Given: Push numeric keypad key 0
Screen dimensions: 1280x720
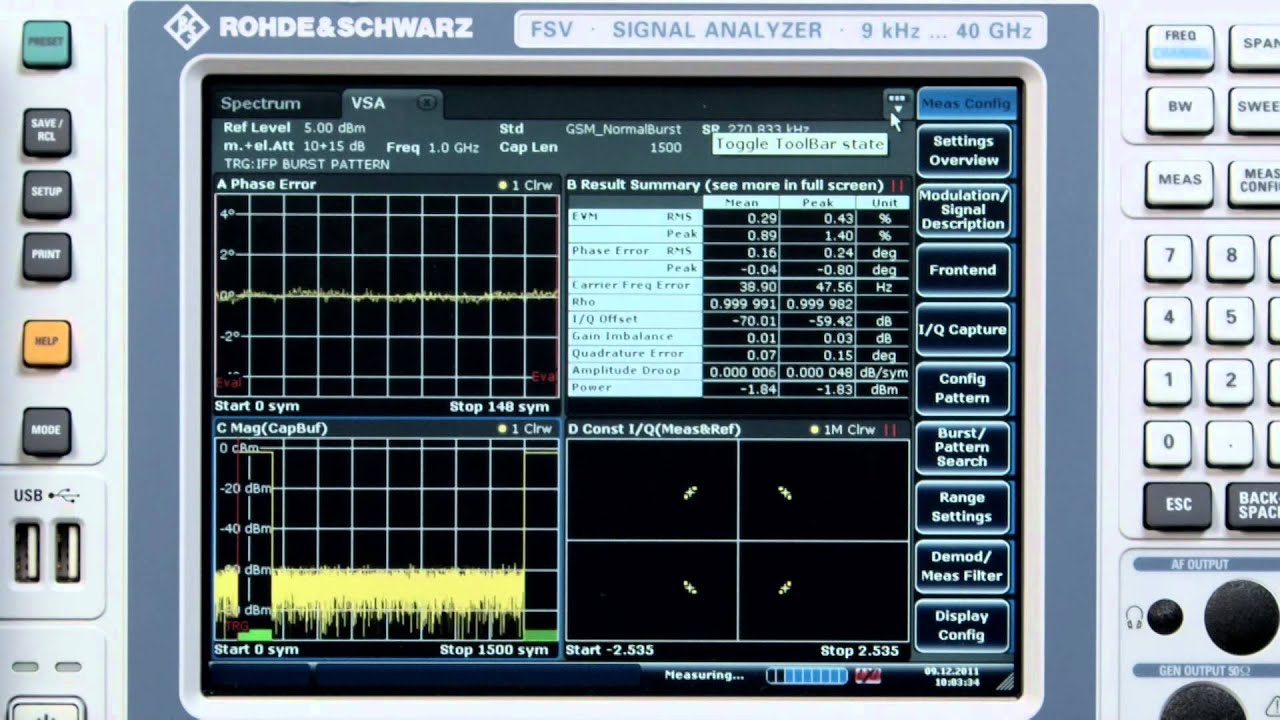Looking at the screenshot, I should (1169, 442).
